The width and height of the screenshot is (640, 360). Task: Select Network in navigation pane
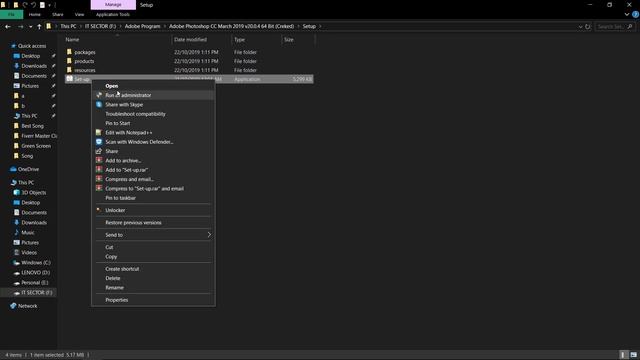[x=27, y=306]
